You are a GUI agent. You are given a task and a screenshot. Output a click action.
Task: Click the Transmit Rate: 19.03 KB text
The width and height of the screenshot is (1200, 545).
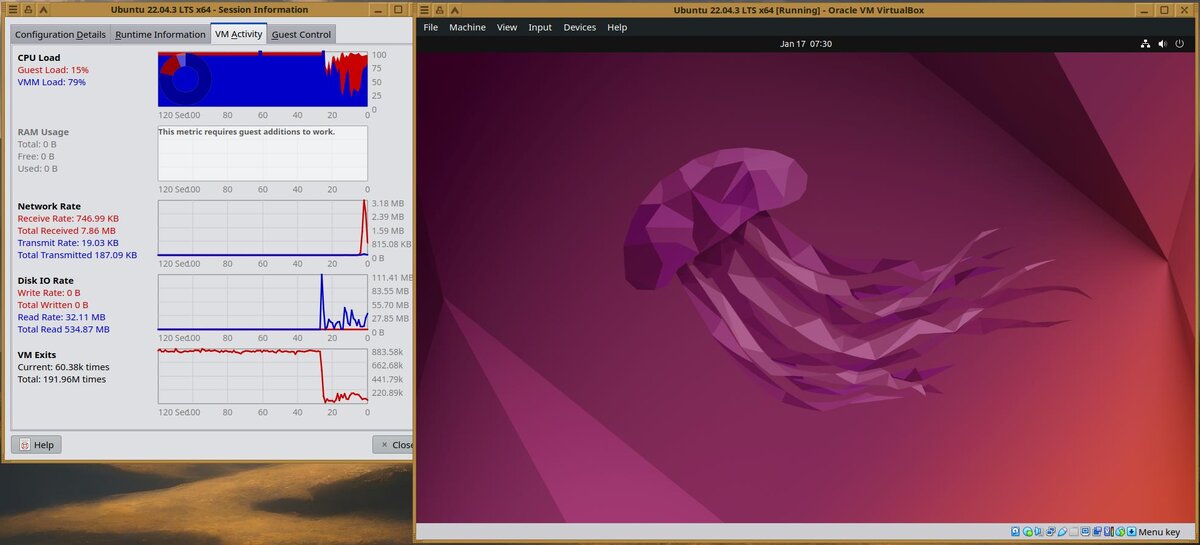pyautogui.click(x=68, y=242)
